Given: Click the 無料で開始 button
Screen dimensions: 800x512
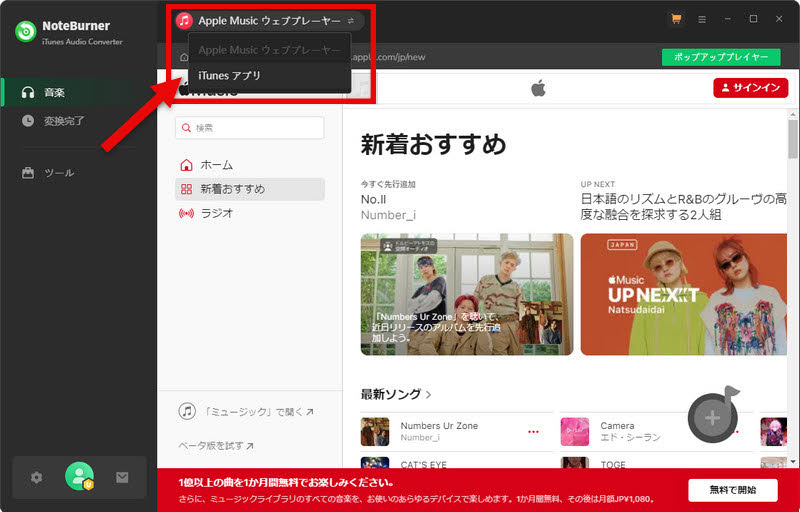Looking at the screenshot, I should click(x=733, y=490).
